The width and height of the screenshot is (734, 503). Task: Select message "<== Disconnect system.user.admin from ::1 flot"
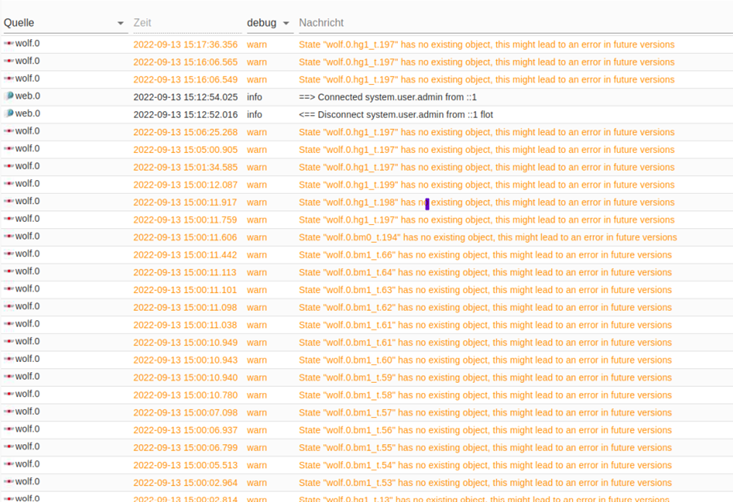(396, 115)
